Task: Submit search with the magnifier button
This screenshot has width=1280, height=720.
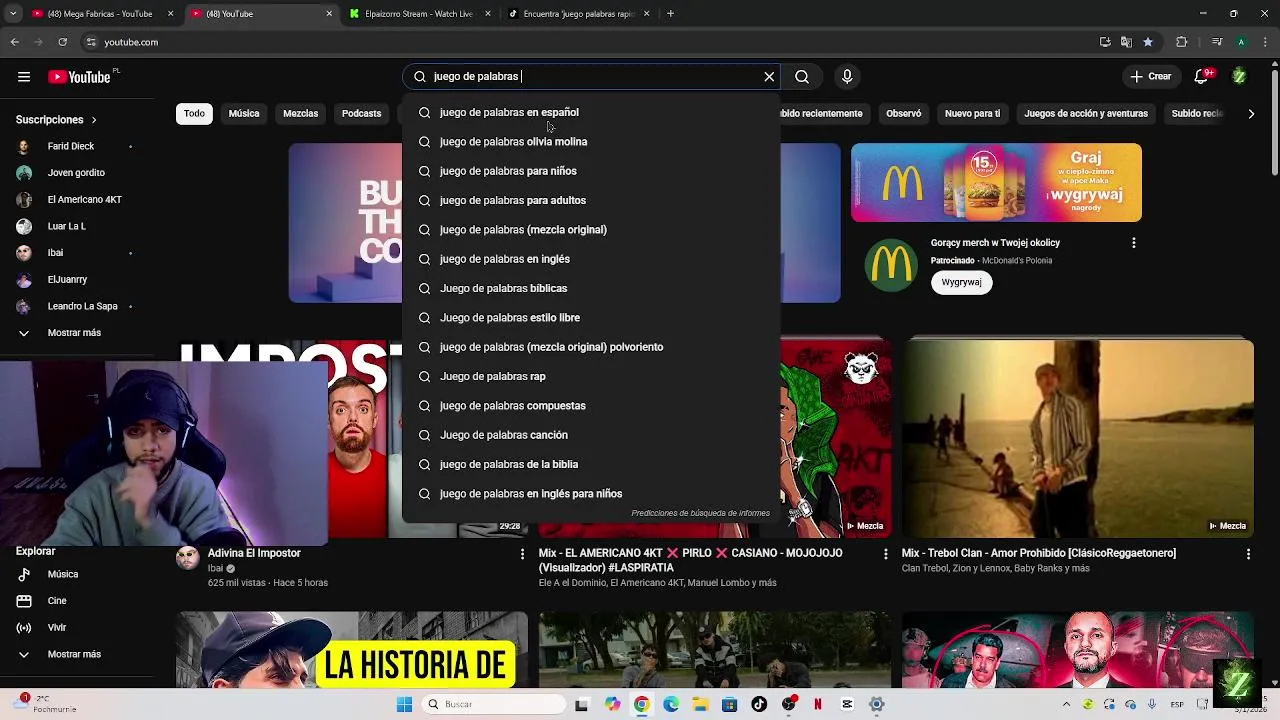Action: click(x=802, y=77)
